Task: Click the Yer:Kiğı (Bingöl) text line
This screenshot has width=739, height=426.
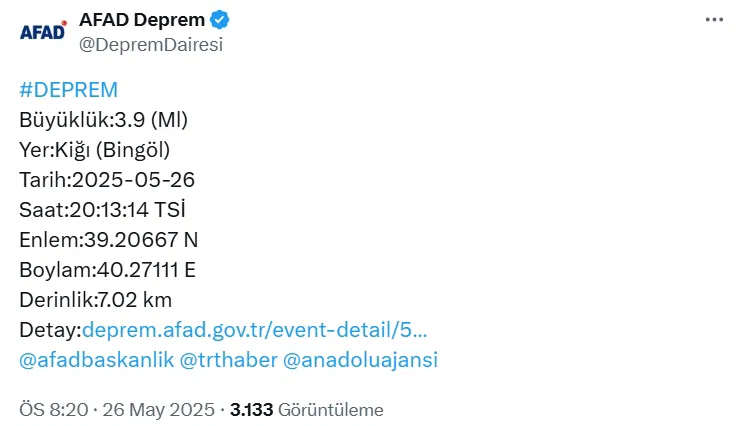Action: [95, 150]
